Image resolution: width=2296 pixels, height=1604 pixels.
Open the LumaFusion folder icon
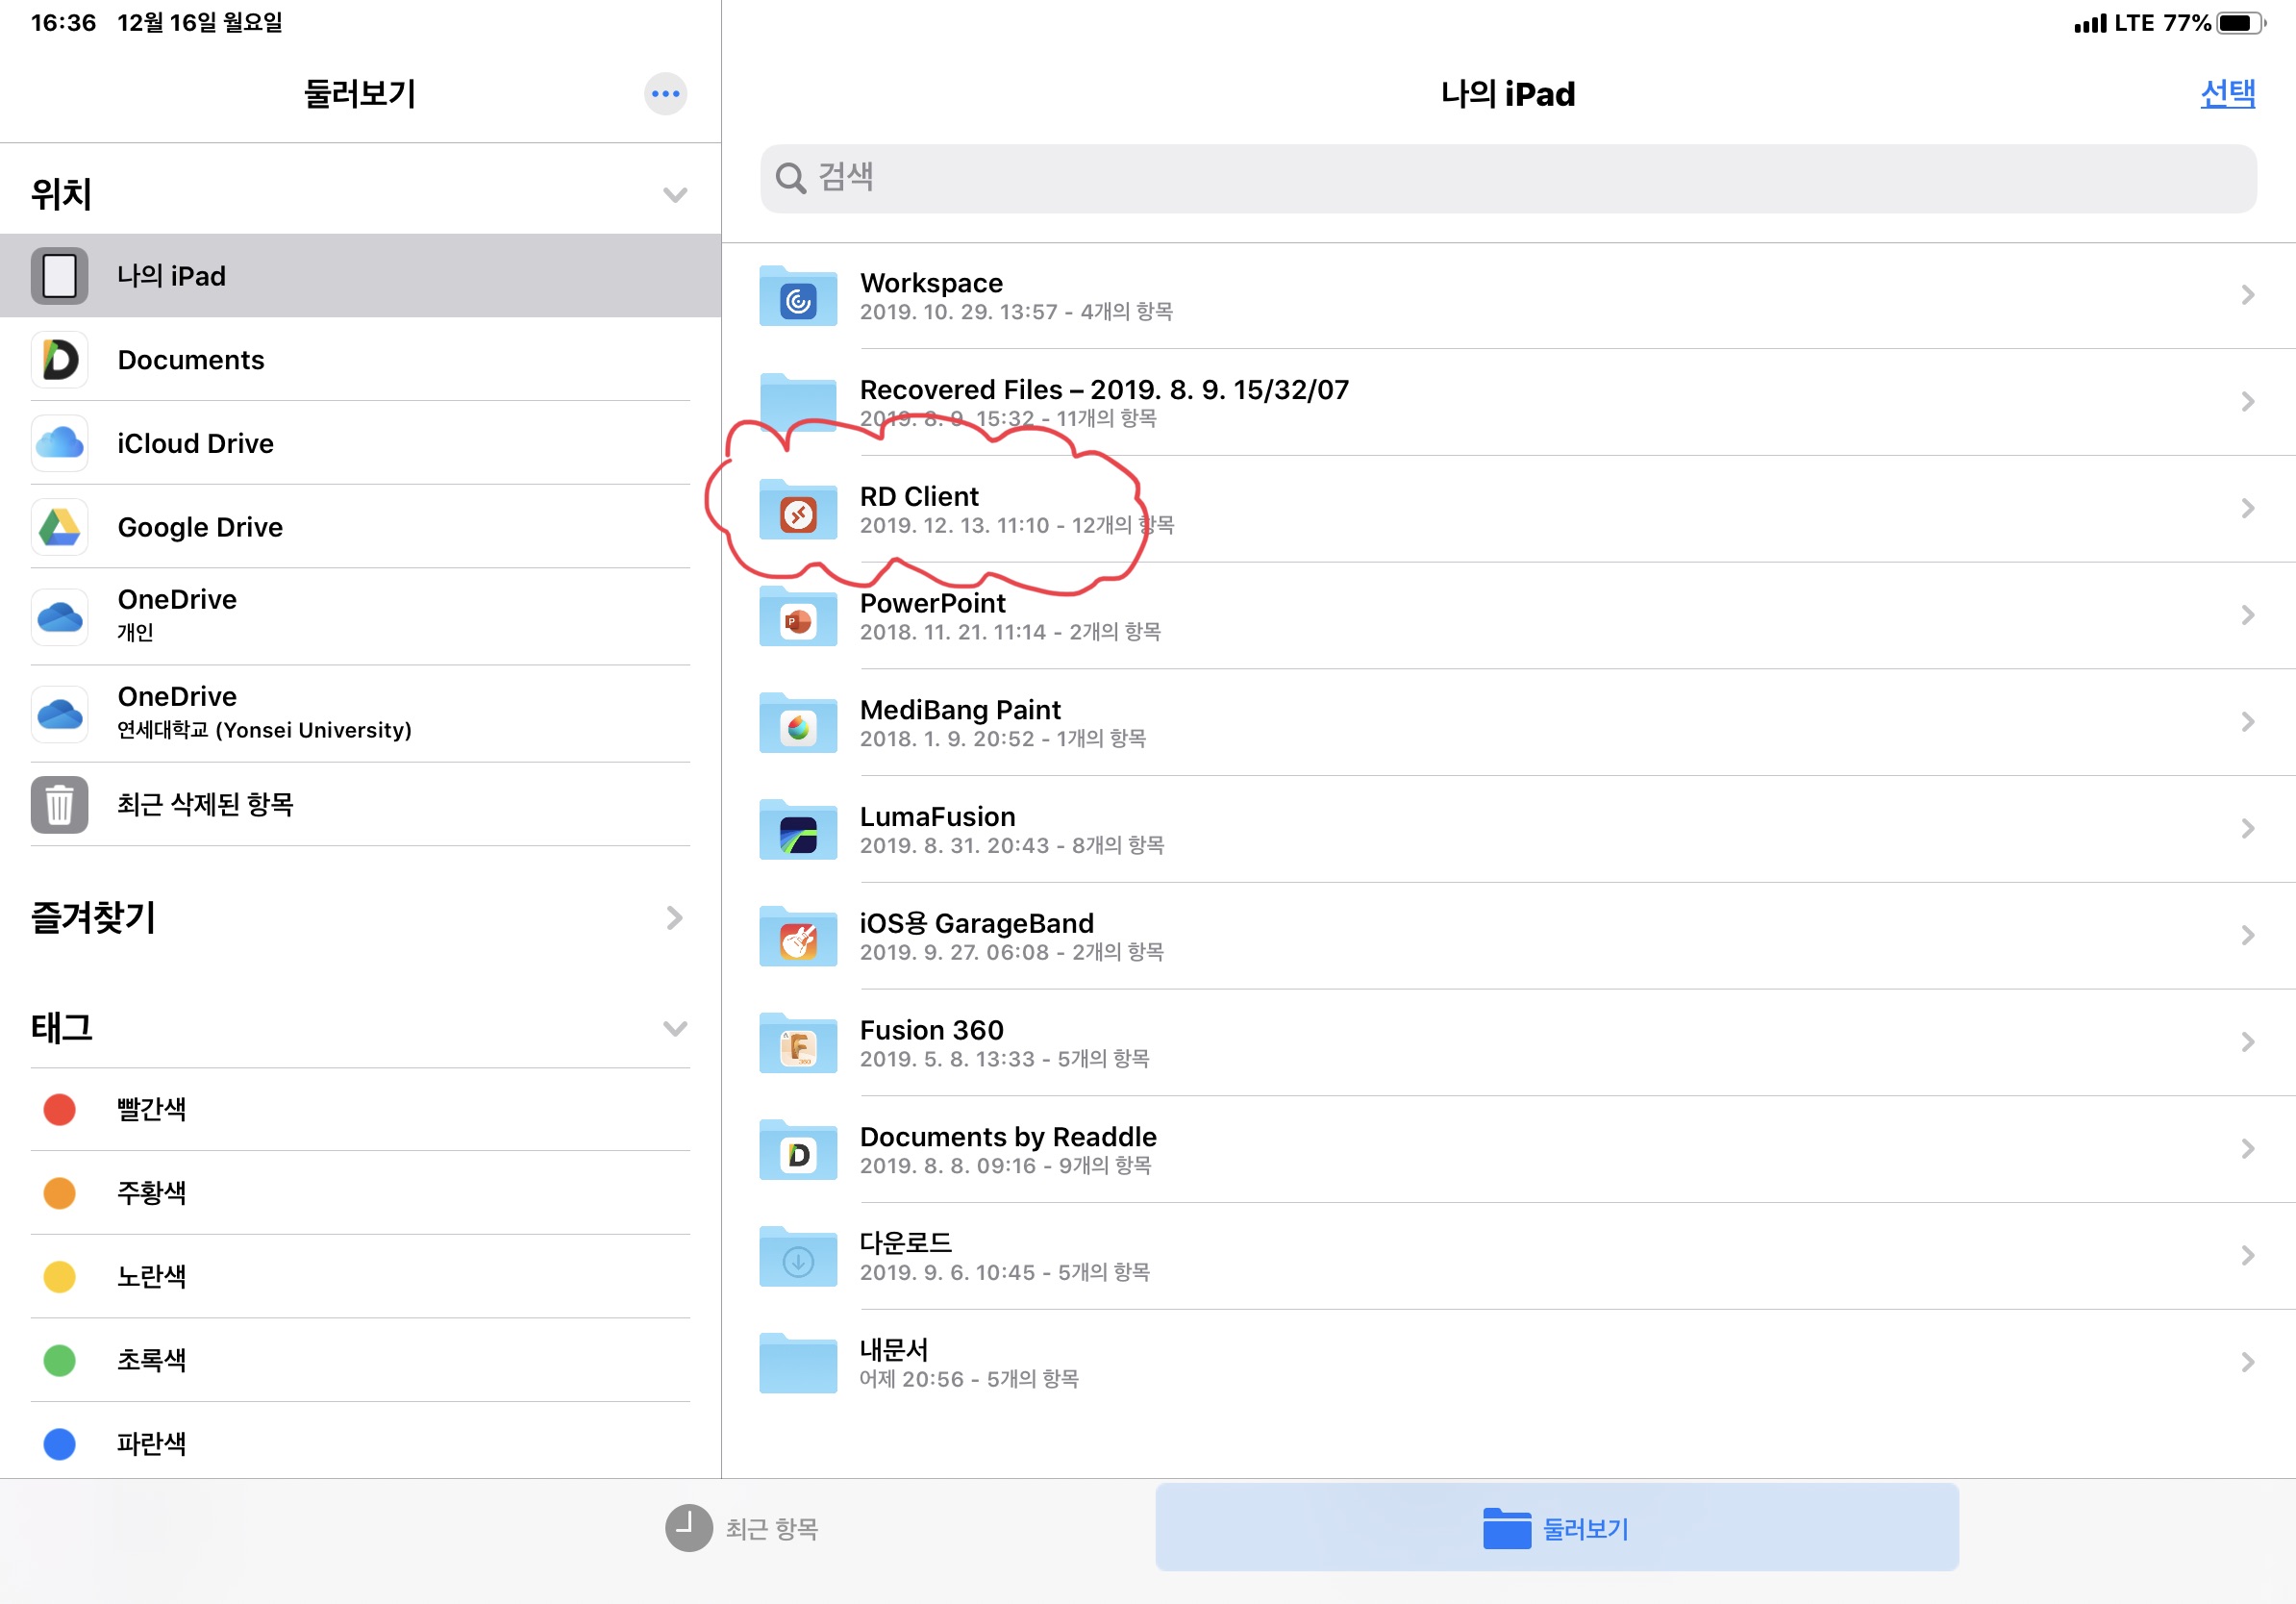(797, 830)
